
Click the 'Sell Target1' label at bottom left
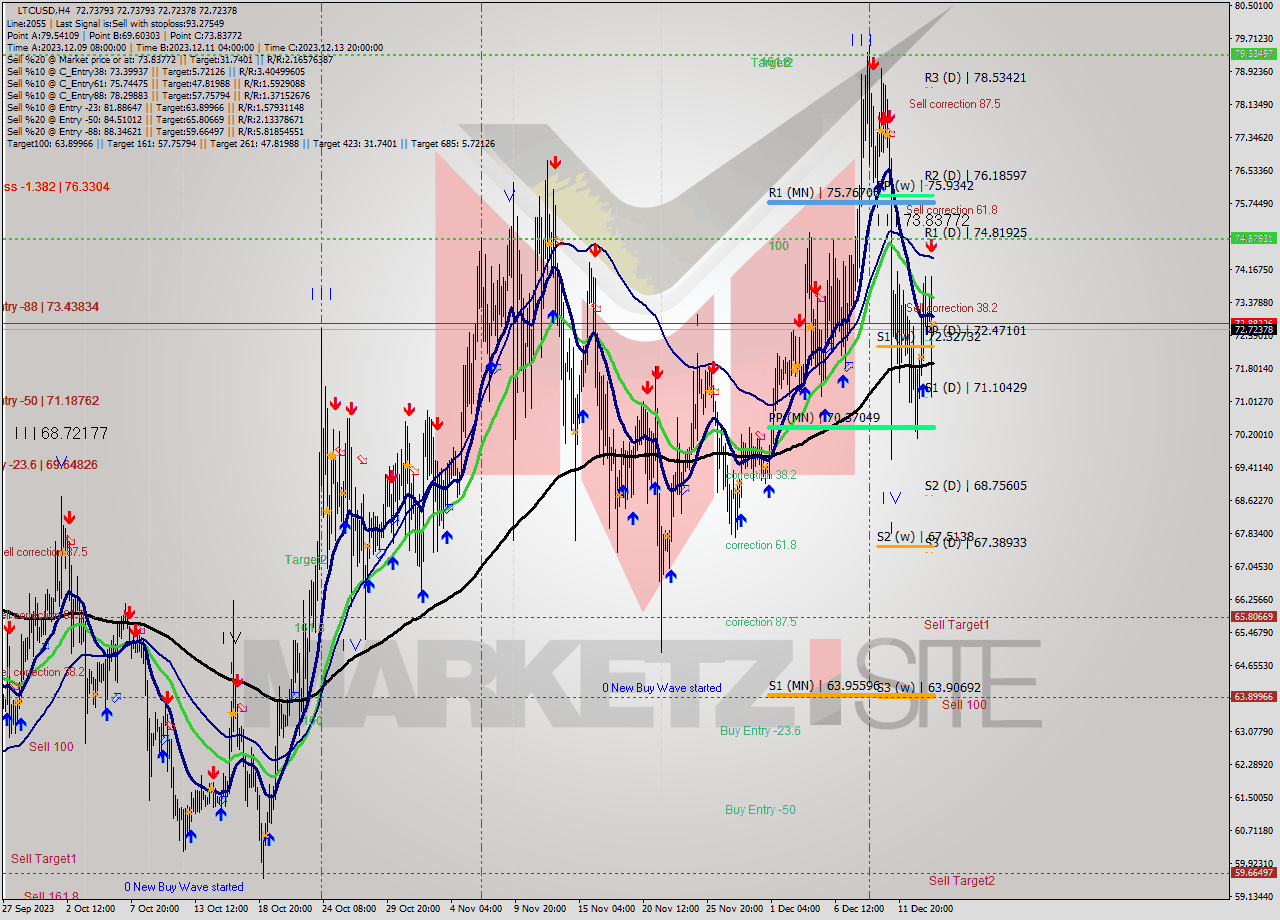44,858
